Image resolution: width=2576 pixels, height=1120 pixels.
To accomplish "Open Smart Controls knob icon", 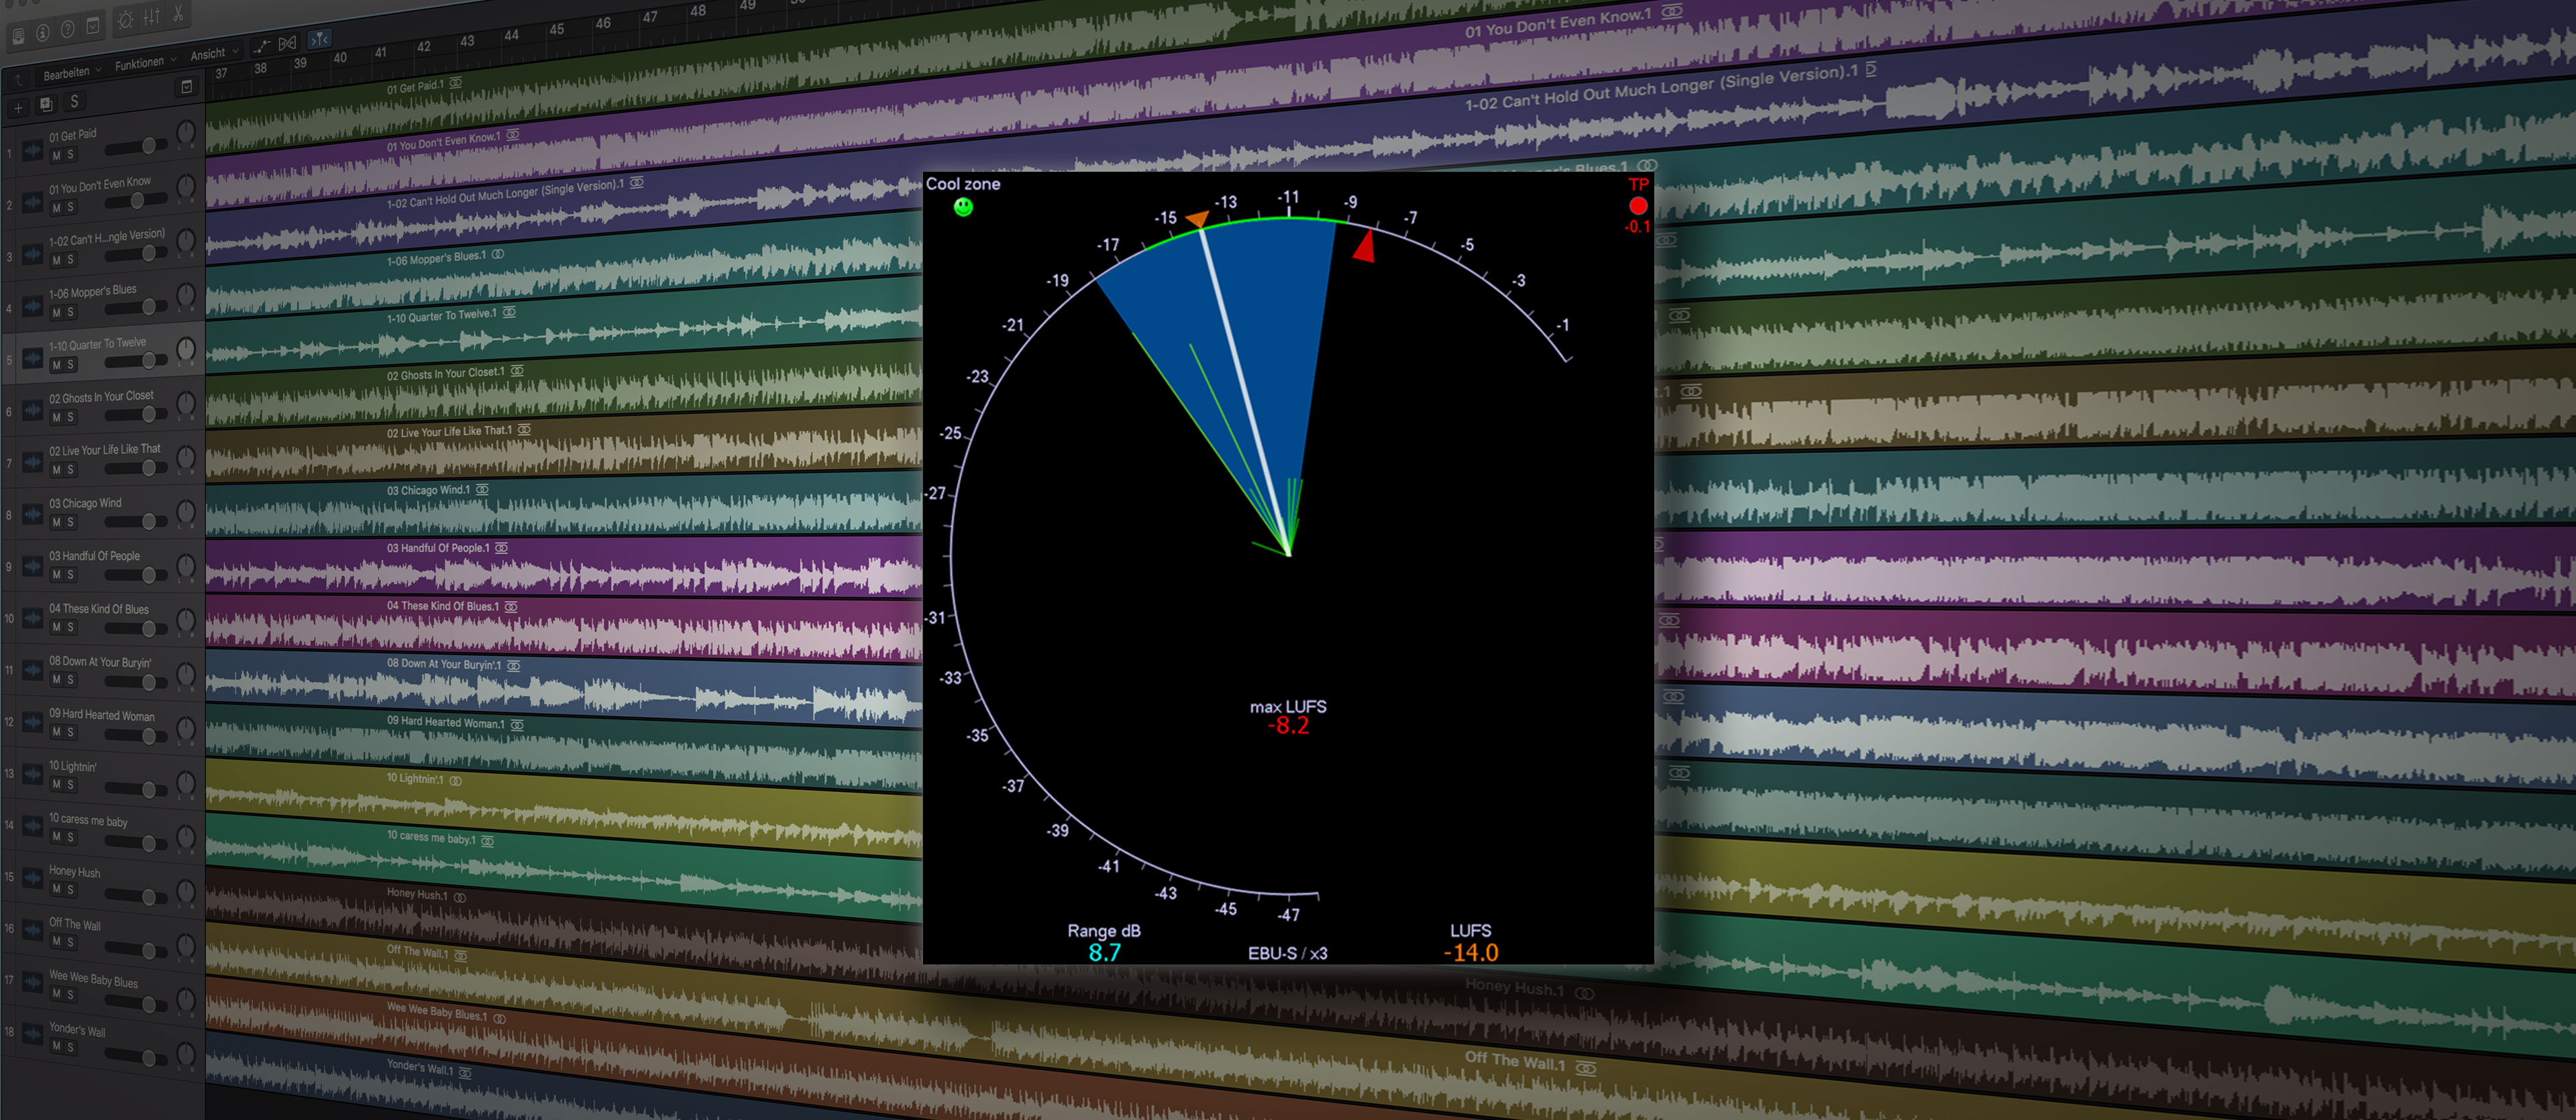I will (x=125, y=20).
